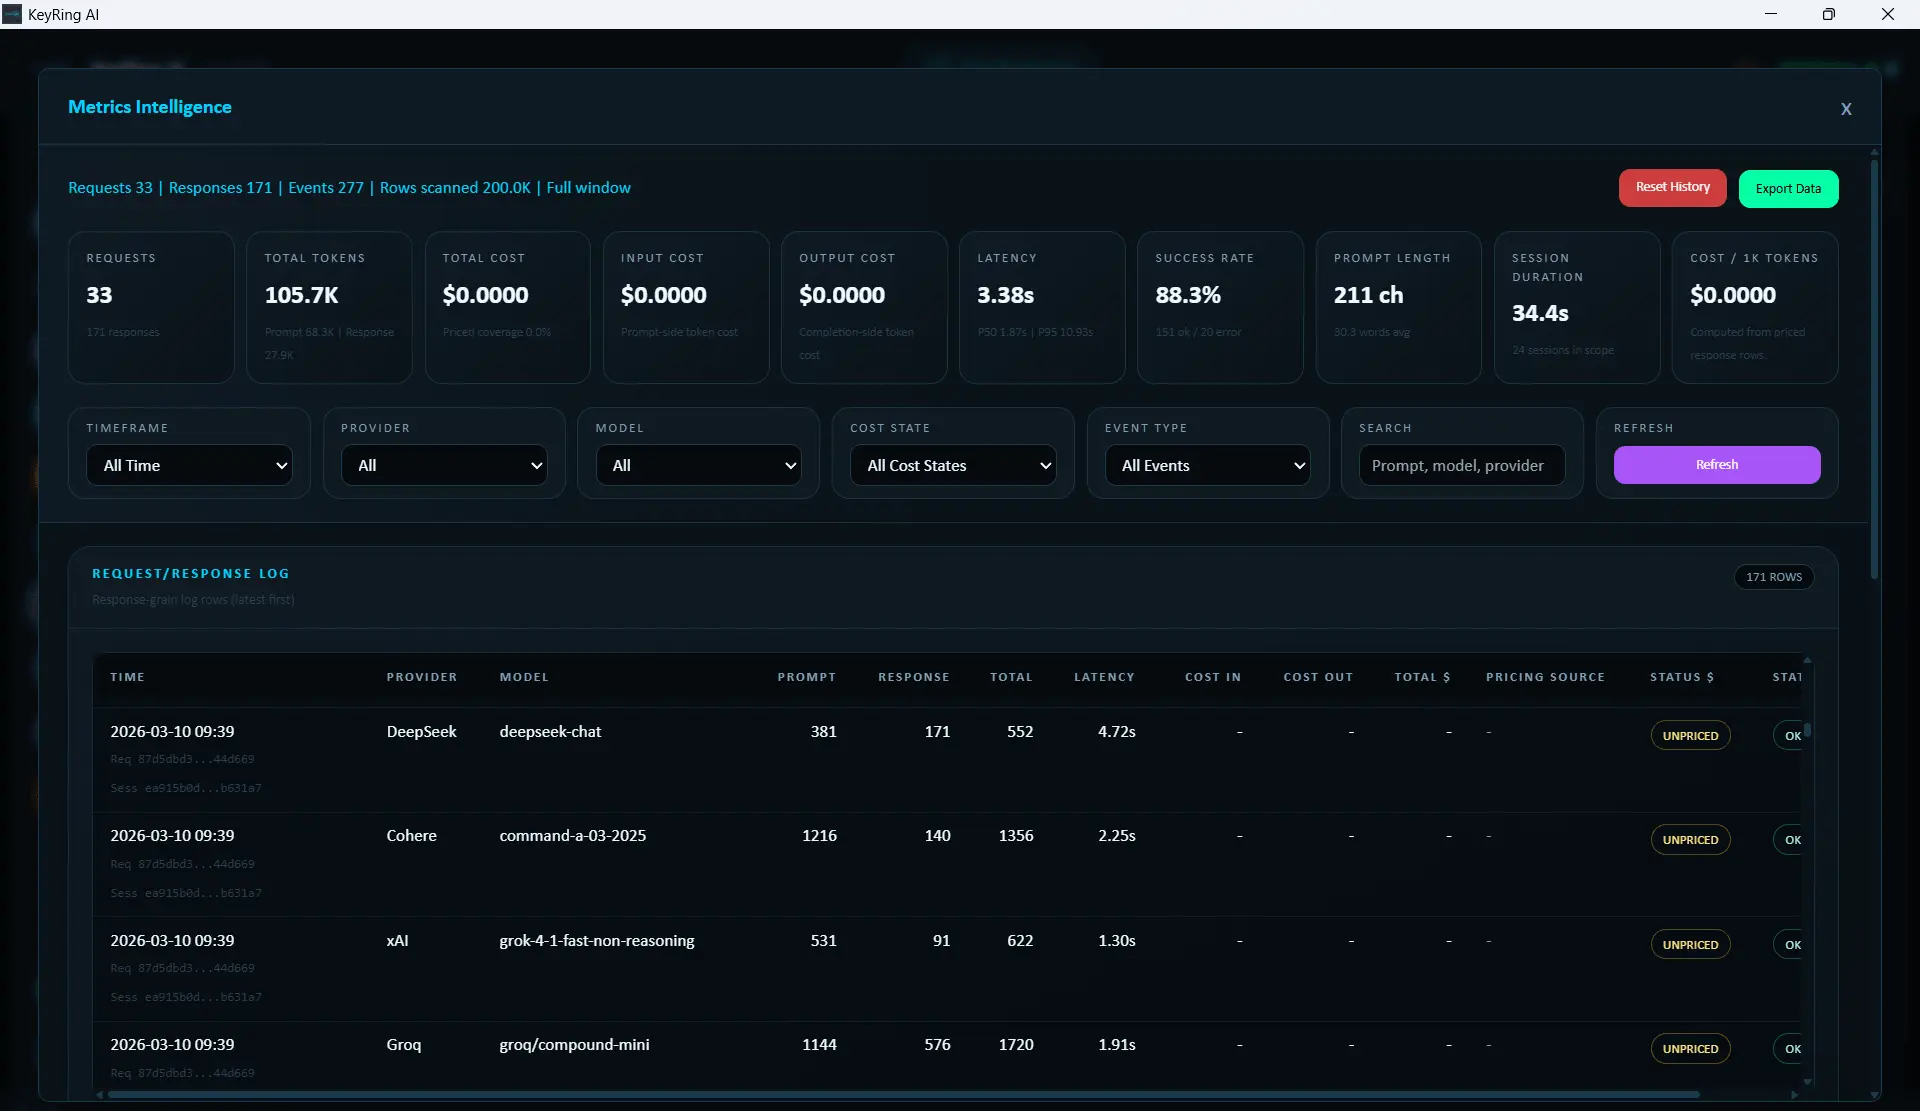Open the All Events event type dropdown
This screenshot has height=1111, width=1920.
click(x=1207, y=465)
